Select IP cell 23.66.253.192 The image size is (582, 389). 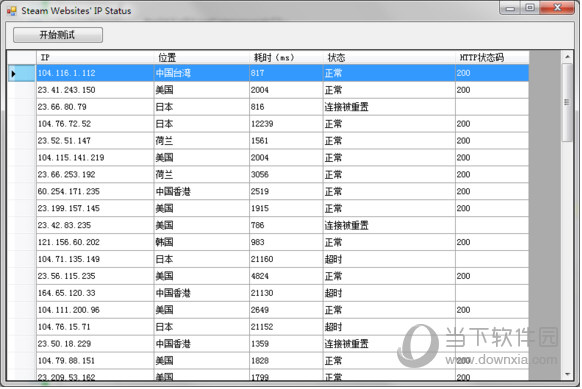coord(95,175)
